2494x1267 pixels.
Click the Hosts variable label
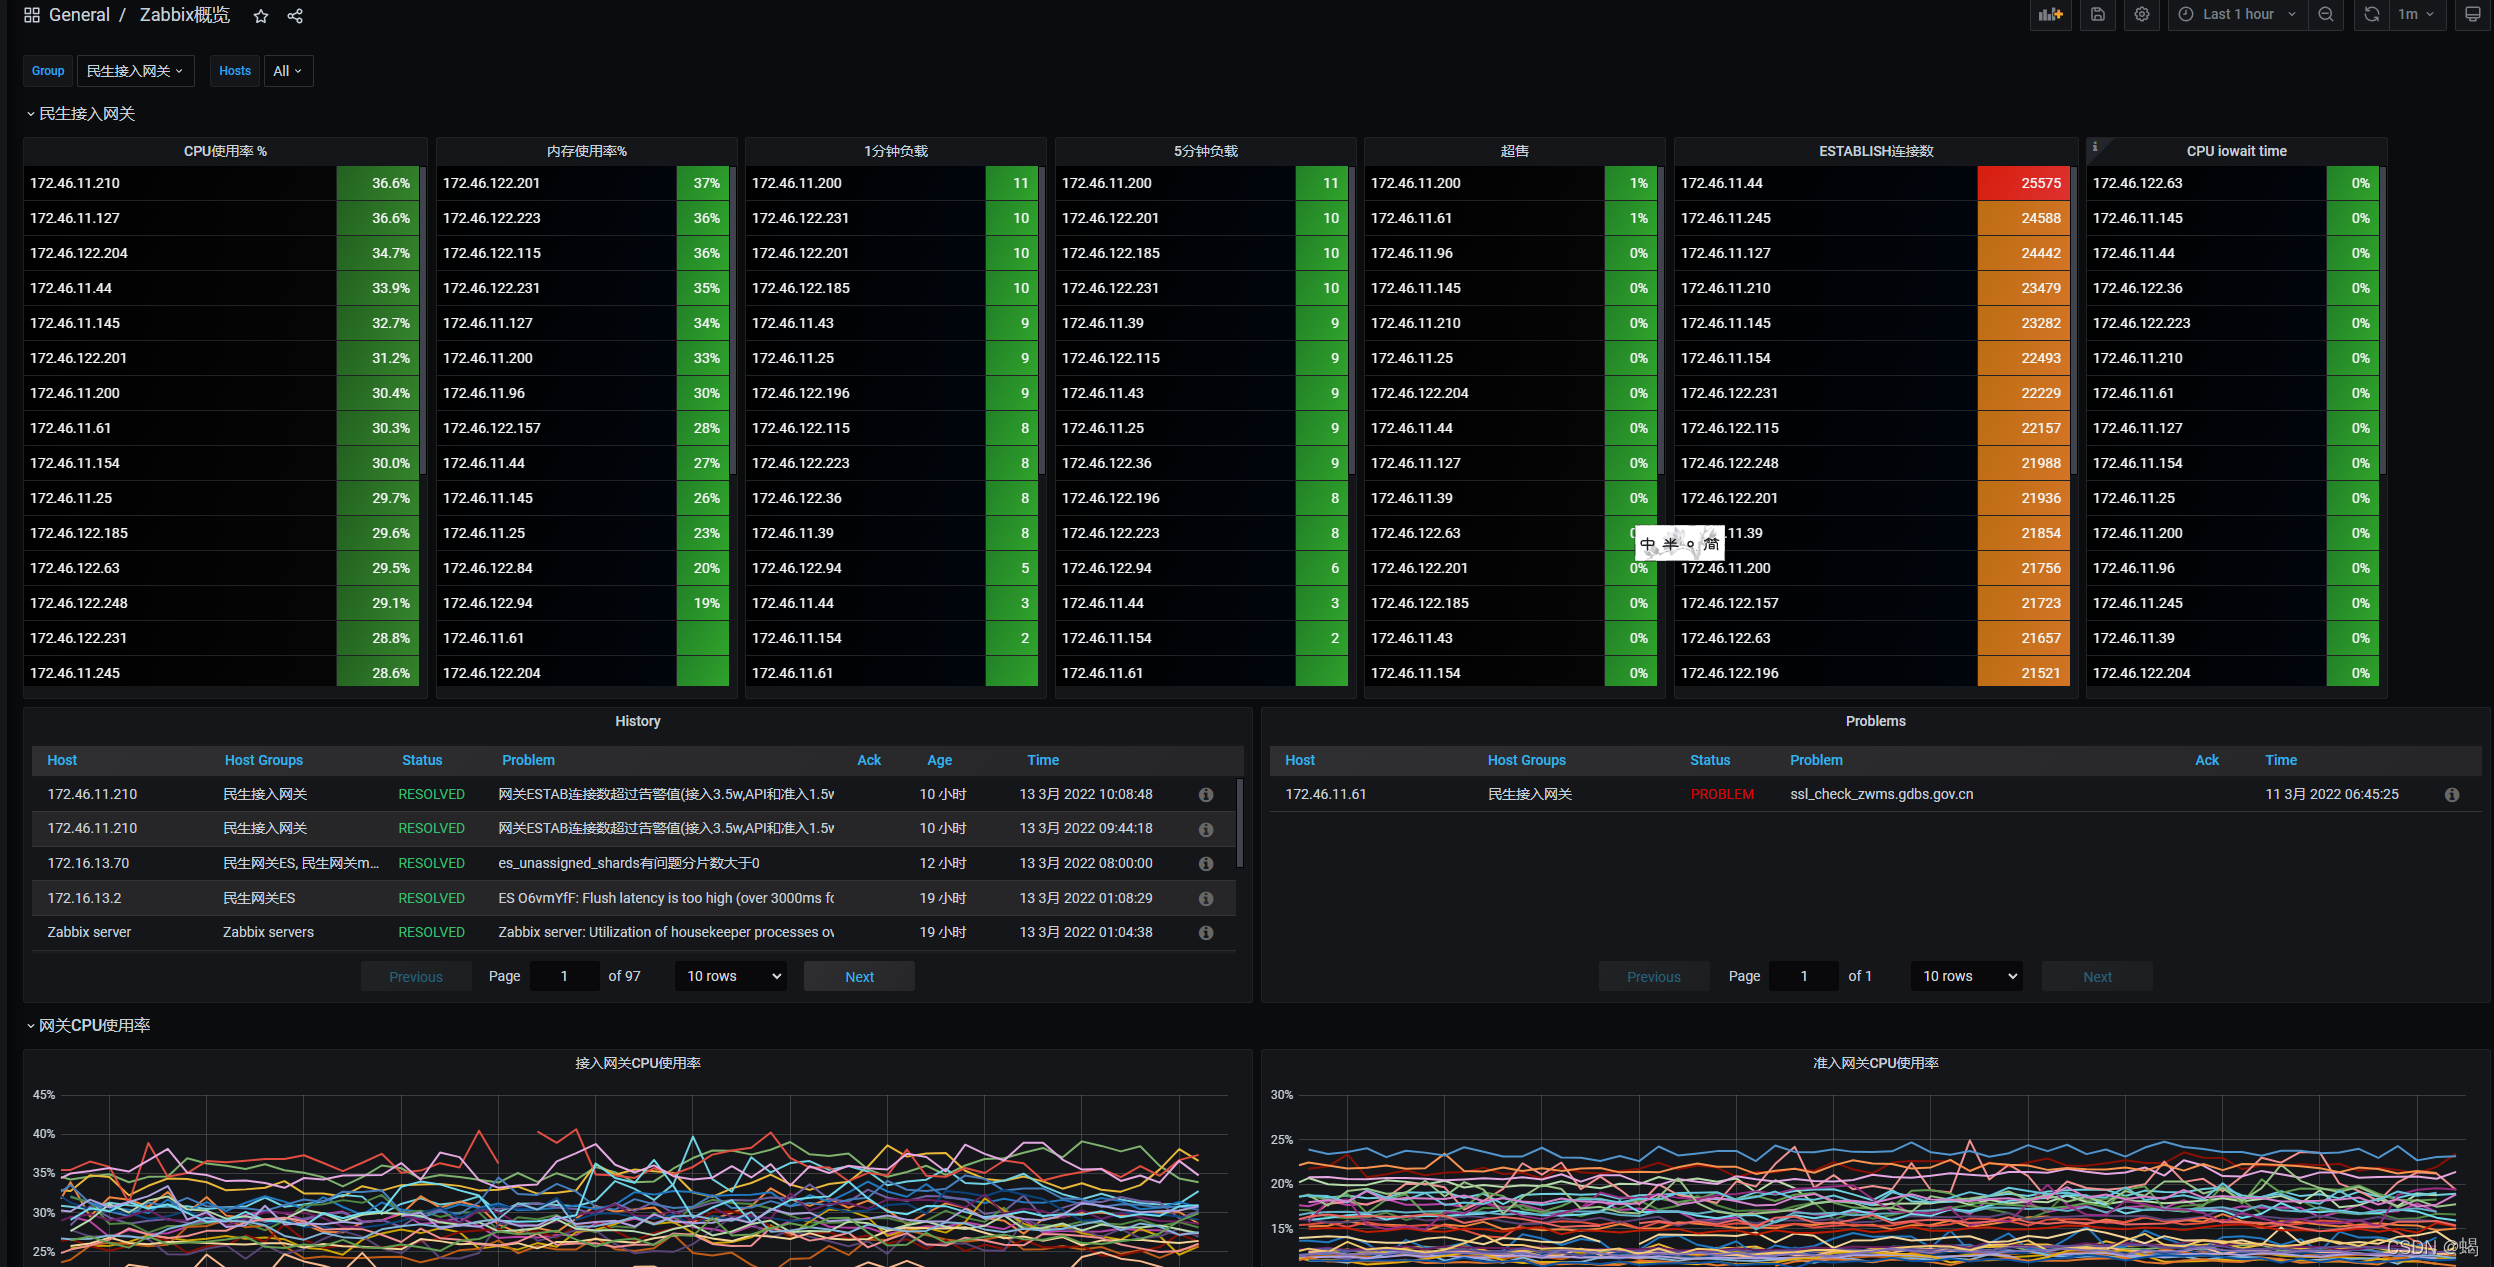point(235,71)
